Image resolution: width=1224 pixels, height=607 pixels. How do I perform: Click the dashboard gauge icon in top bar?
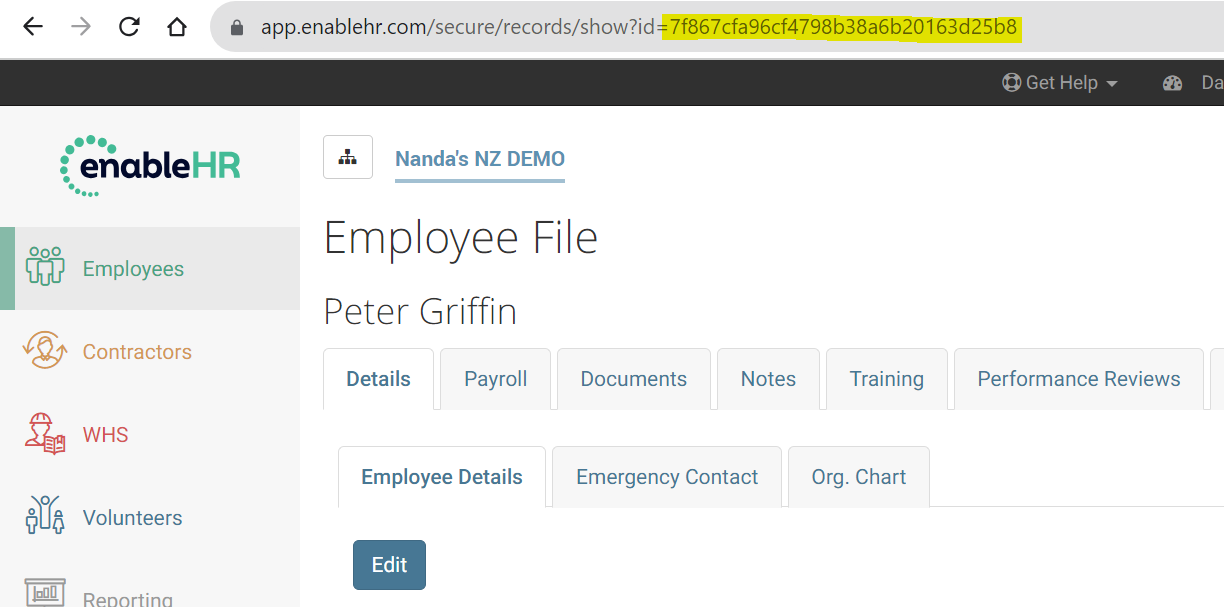click(1173, 83)
